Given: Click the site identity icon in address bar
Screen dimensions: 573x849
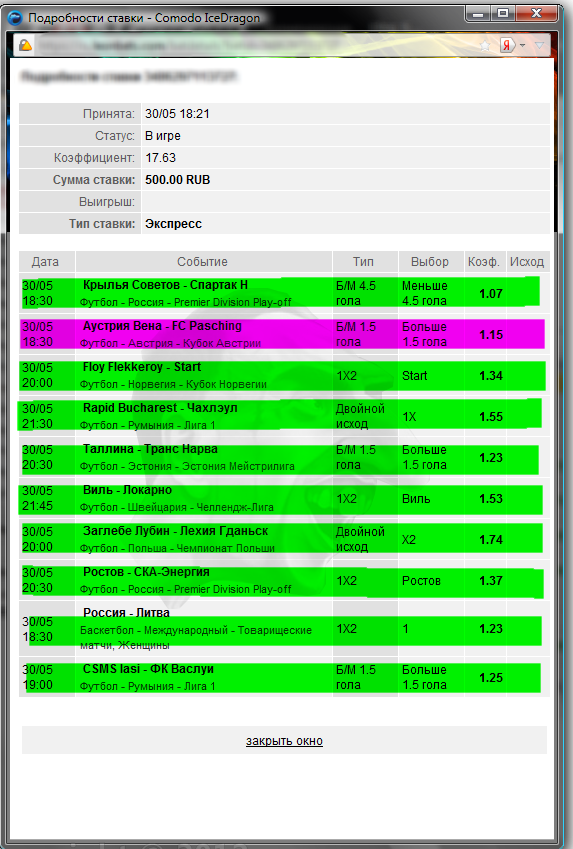Looking at the screenshot, I should 25,45.
